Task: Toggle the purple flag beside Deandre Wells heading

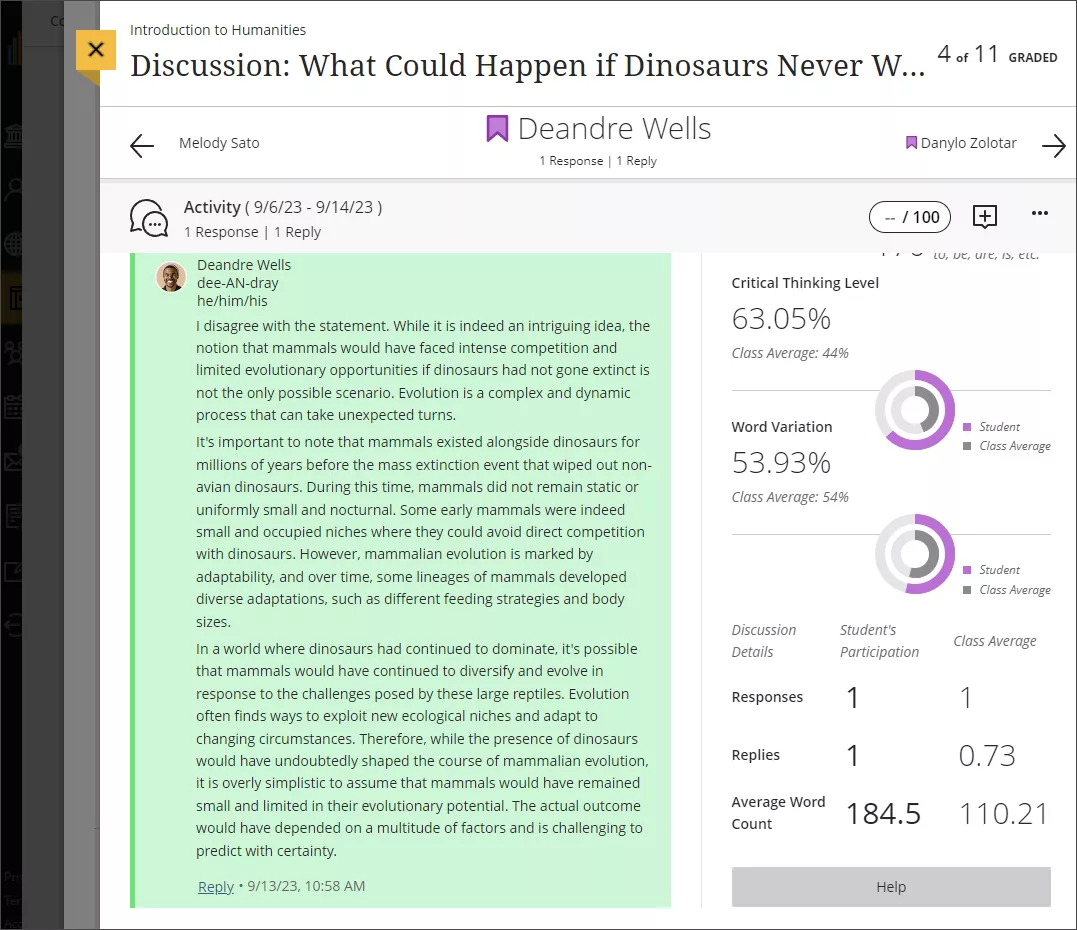Action: pos(497,129)
